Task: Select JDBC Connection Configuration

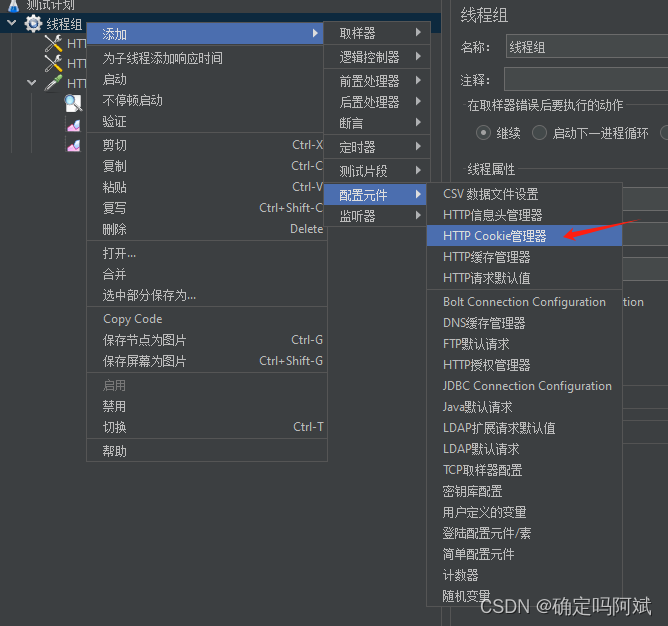Action: coord(524,386)
